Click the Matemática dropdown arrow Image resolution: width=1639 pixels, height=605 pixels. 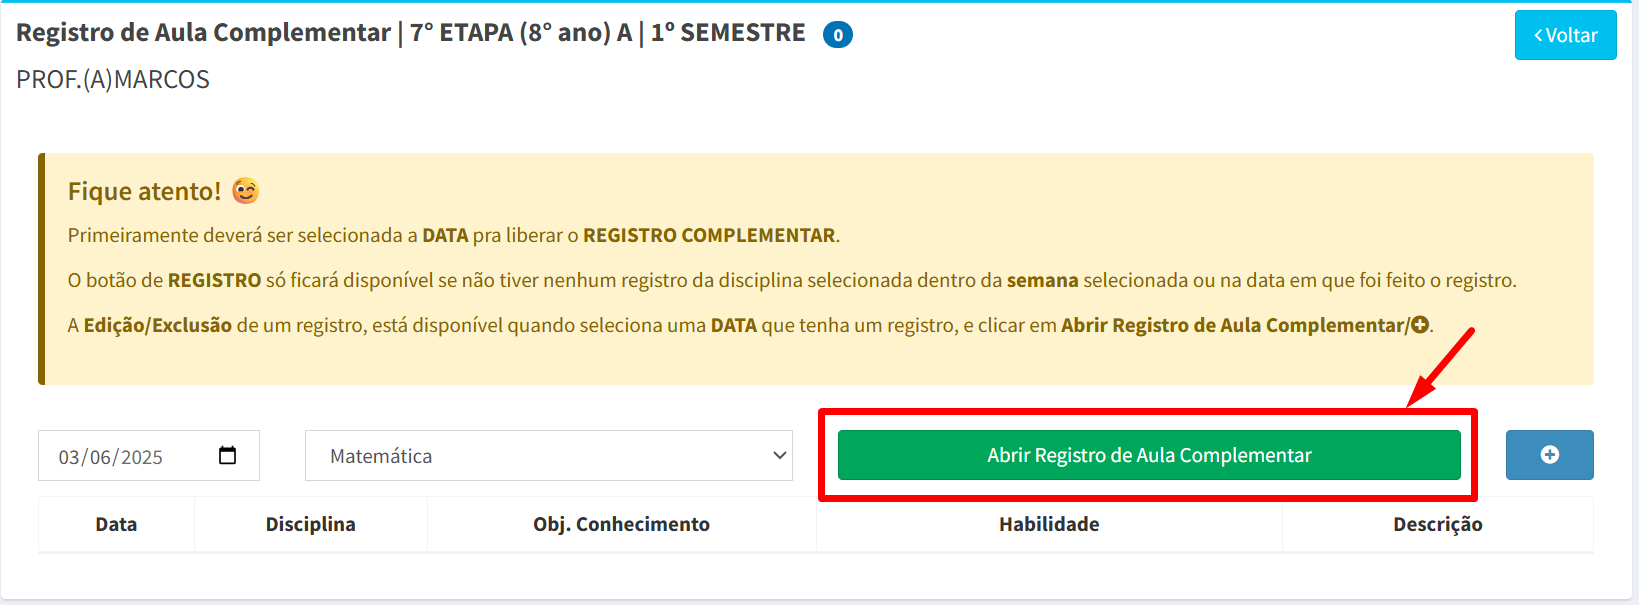pos(780,456)
